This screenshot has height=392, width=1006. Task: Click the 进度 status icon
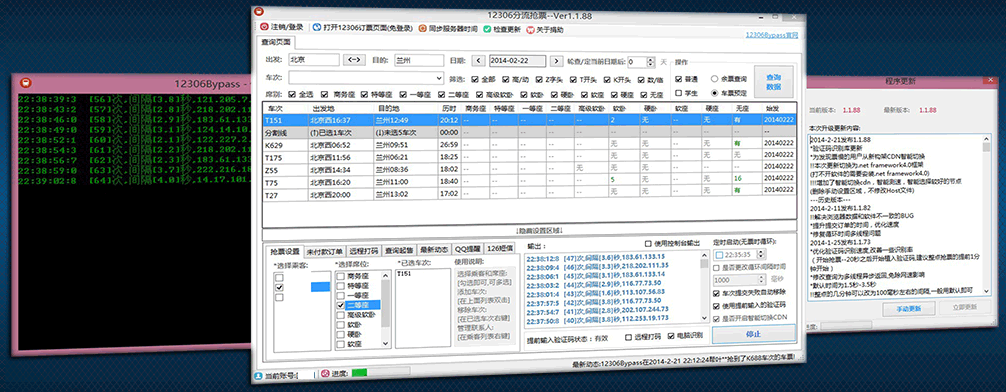[x=325, y=373]
